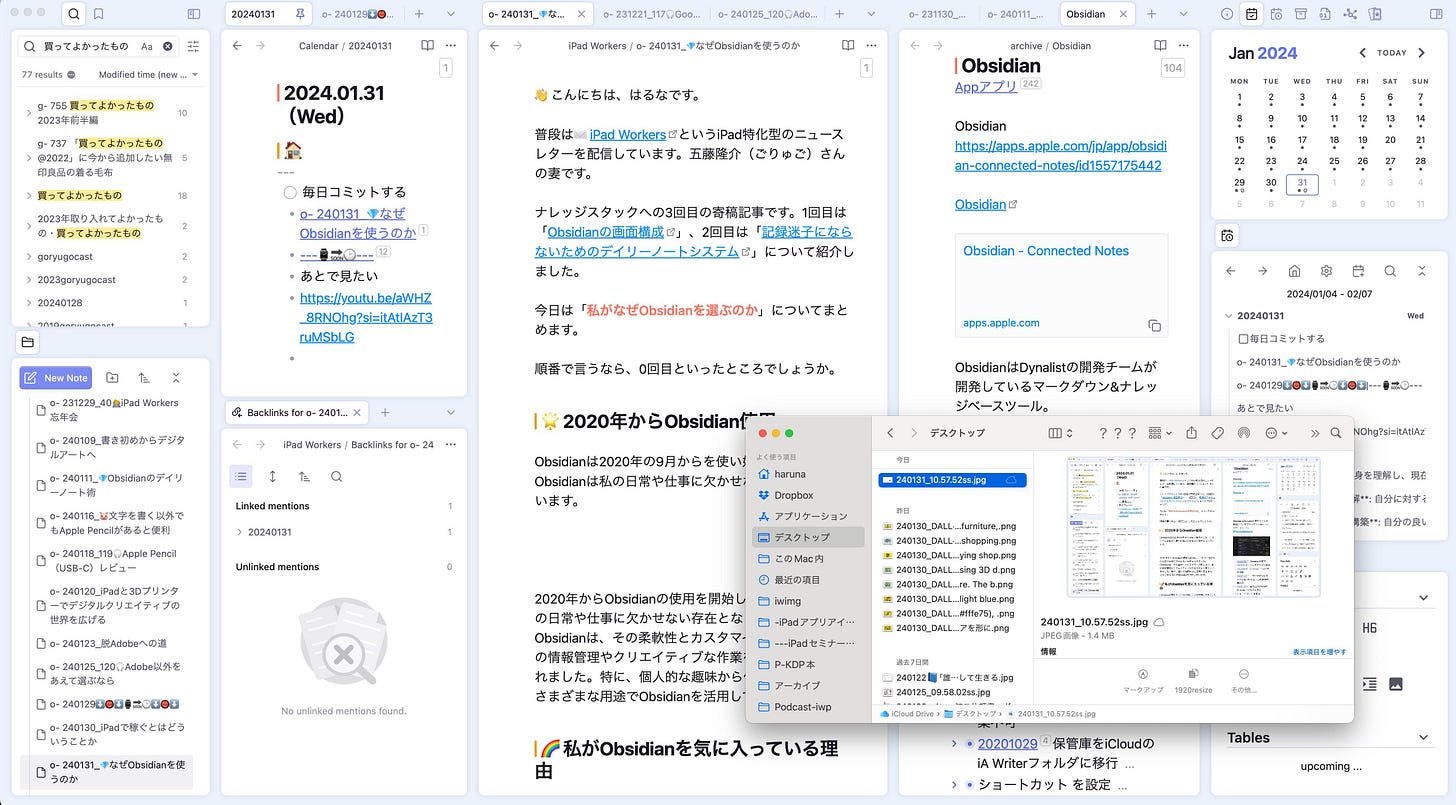Open today's daily note calendar icon
The width and height of the screenshot is (1456, 805).
[1253, 14]
